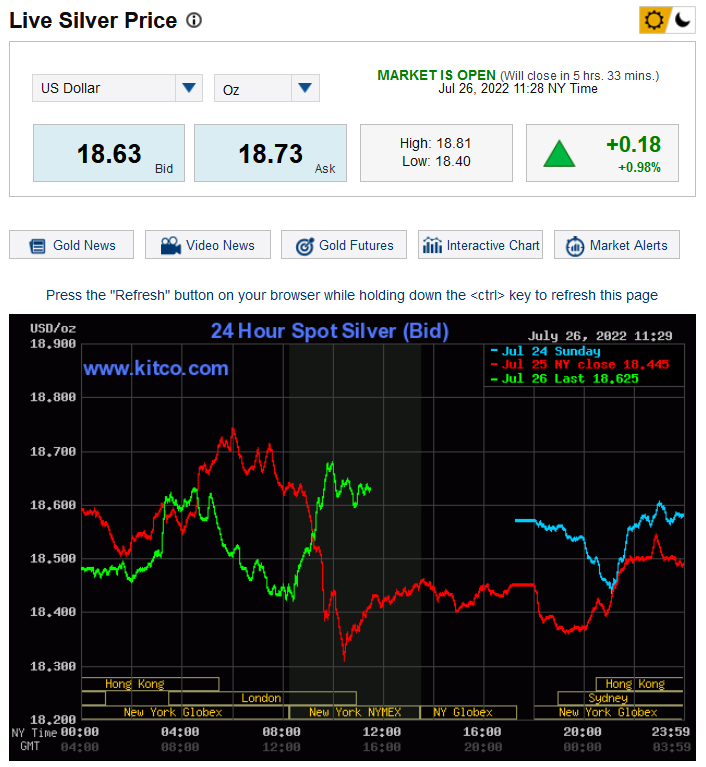Open Gold Futures
This screenshot has height=767, width=706.
pyautogui.click(x=343, y=245)
